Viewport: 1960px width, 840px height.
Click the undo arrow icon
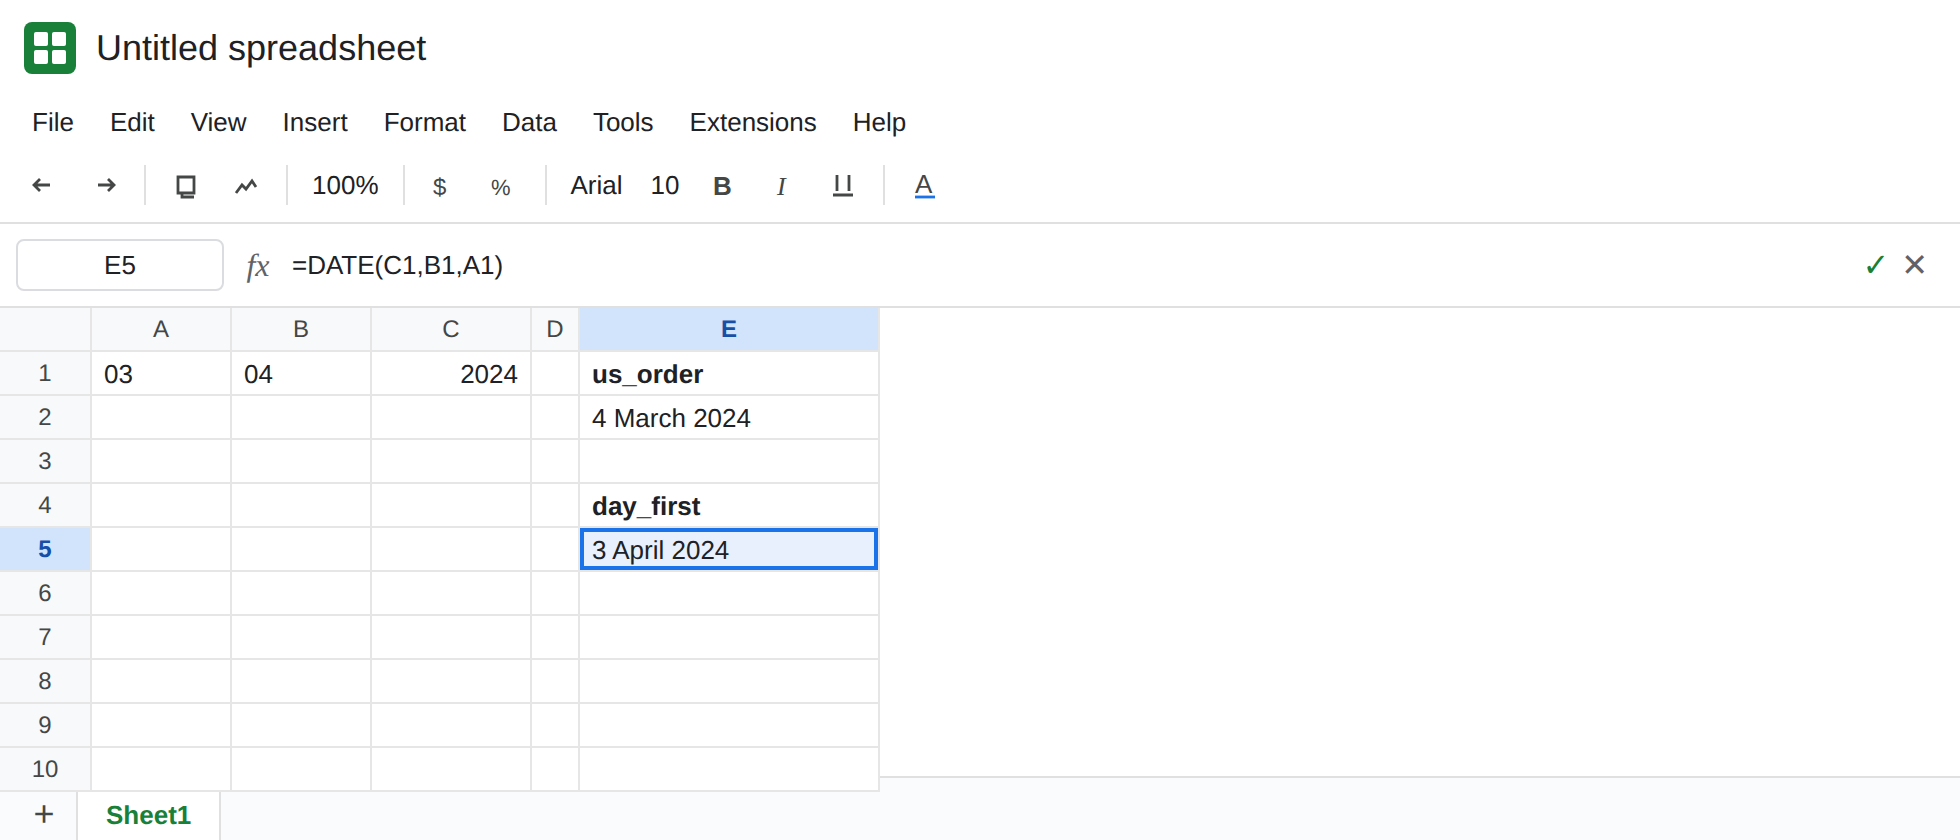click(x=41, y=185)
